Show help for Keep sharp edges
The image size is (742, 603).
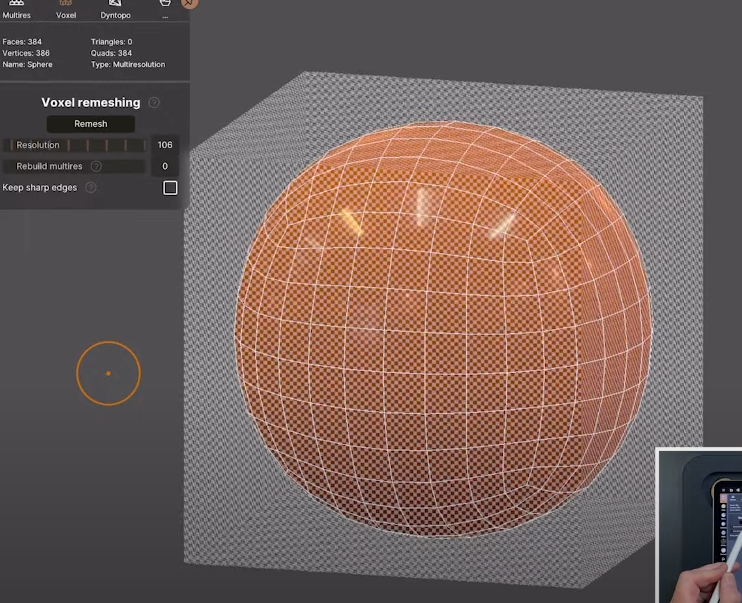tap(90, 187)
